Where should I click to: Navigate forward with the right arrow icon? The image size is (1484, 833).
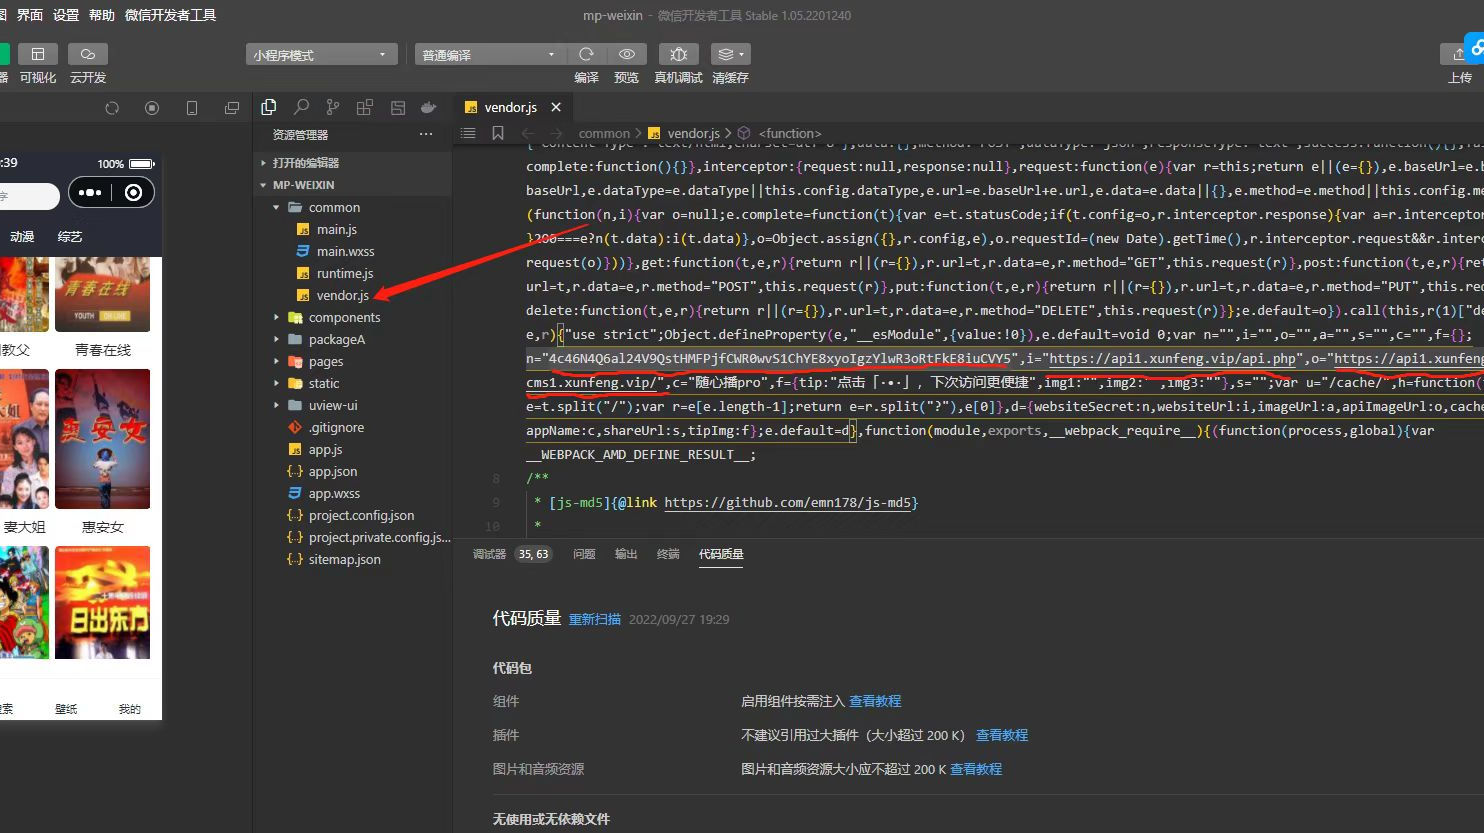[x=556, y=133]
